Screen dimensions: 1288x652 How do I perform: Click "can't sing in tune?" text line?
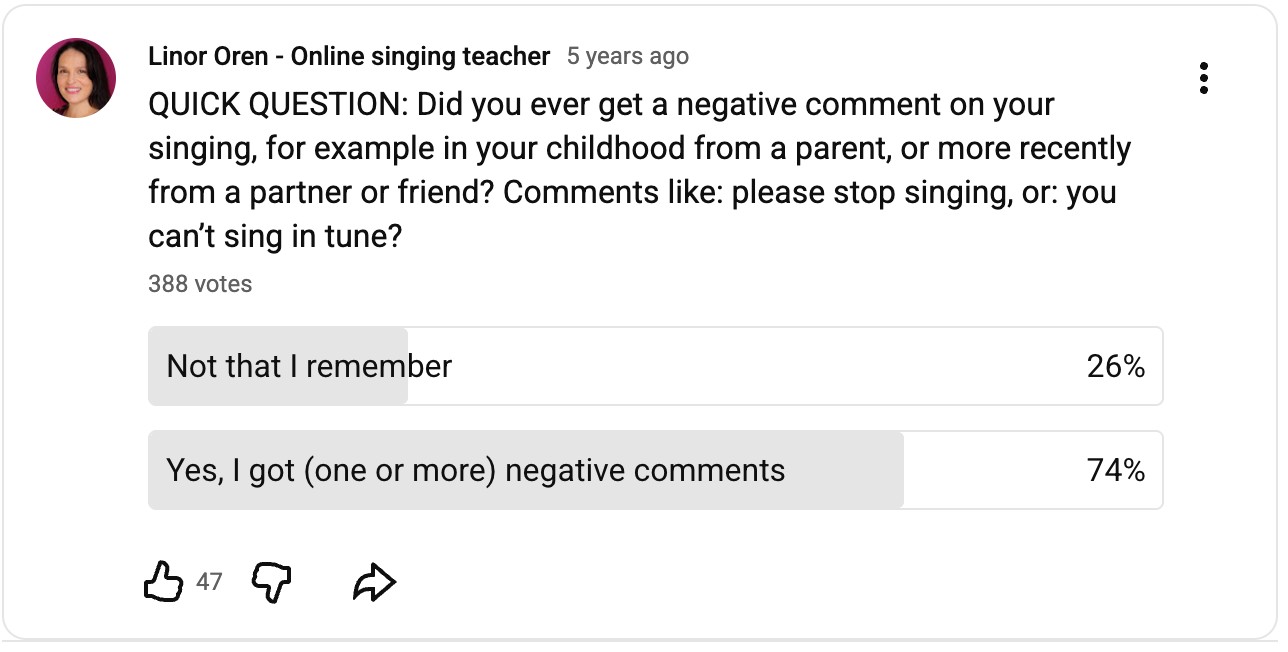click(x=275, y=236)
